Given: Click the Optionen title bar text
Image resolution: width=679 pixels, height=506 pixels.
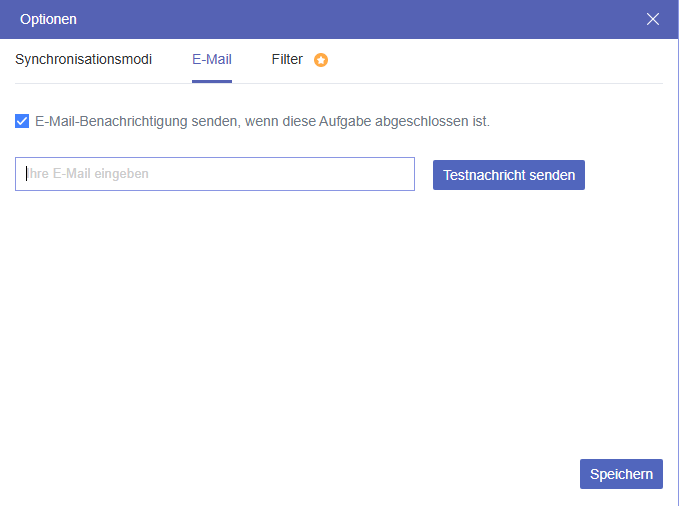Looking at the screenshot, I should (x=49, y=19).
